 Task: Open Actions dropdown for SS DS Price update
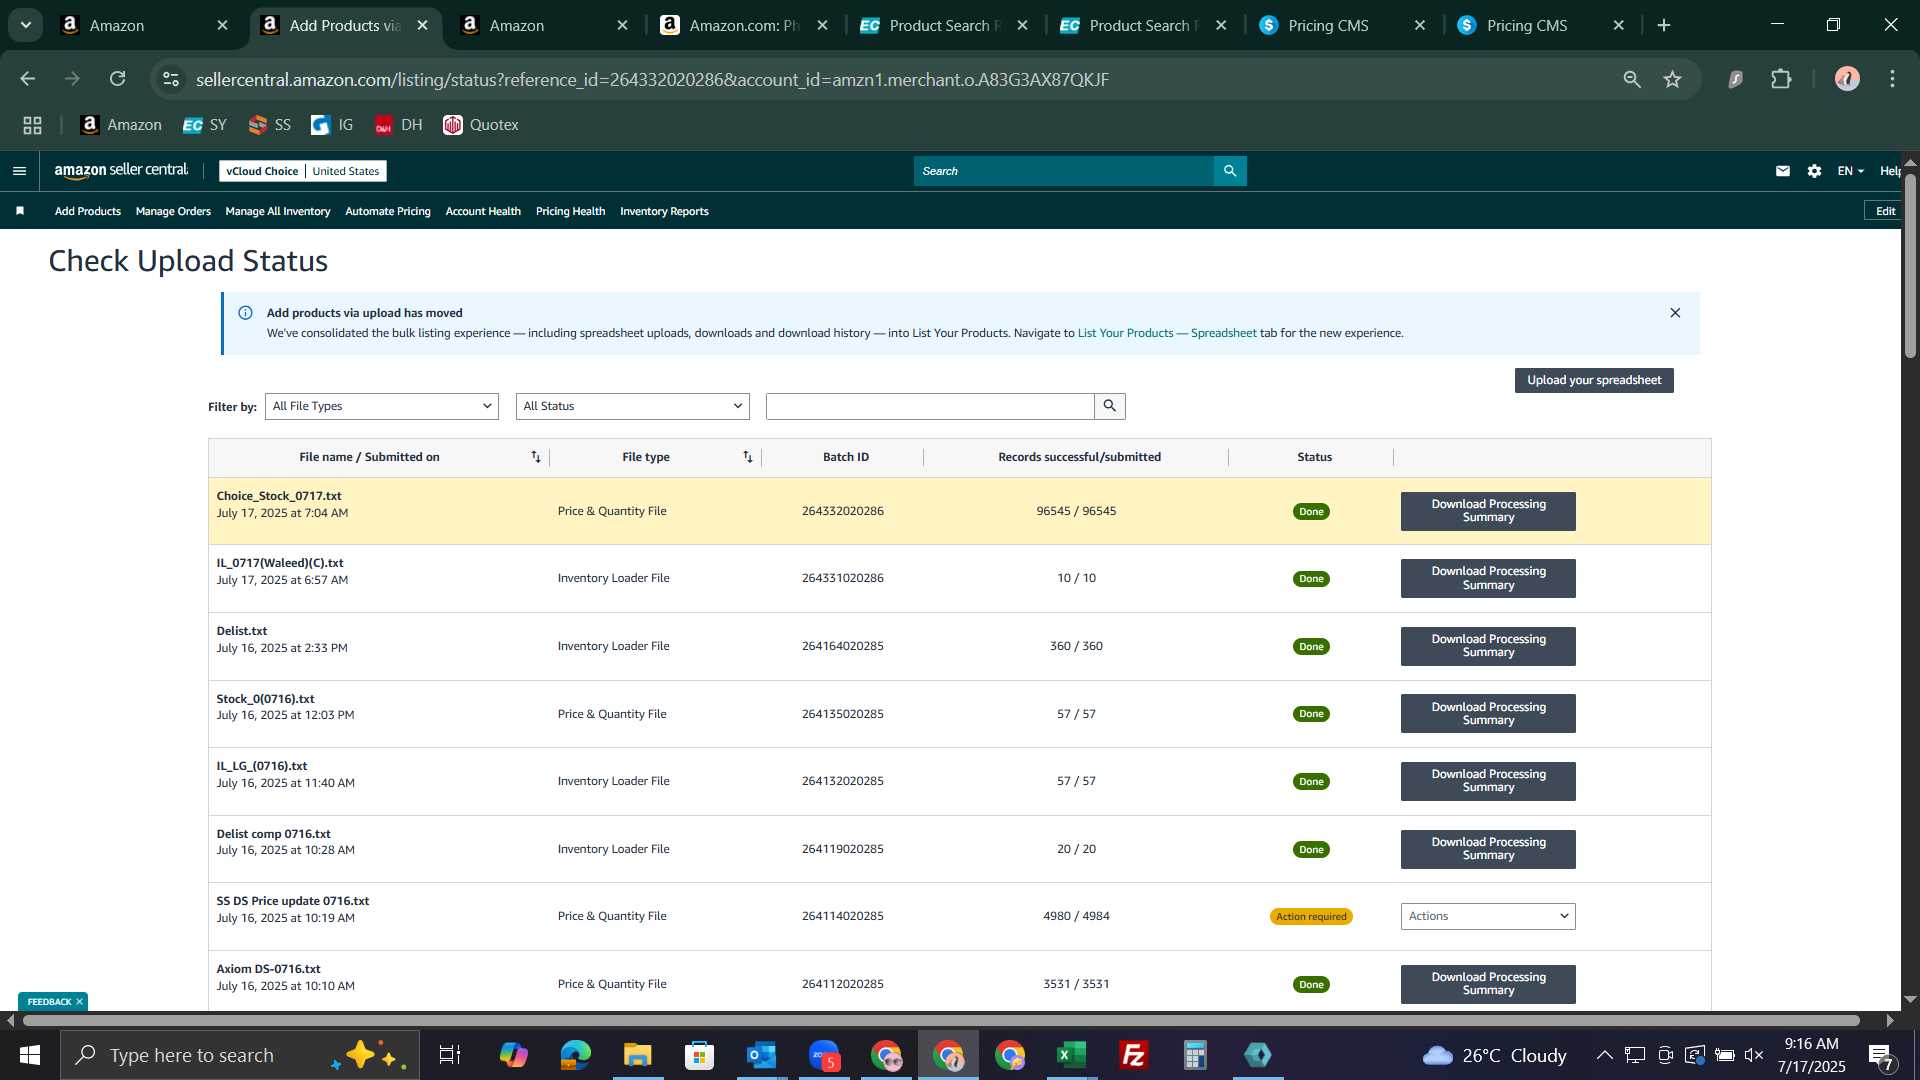click(1488, 916)
